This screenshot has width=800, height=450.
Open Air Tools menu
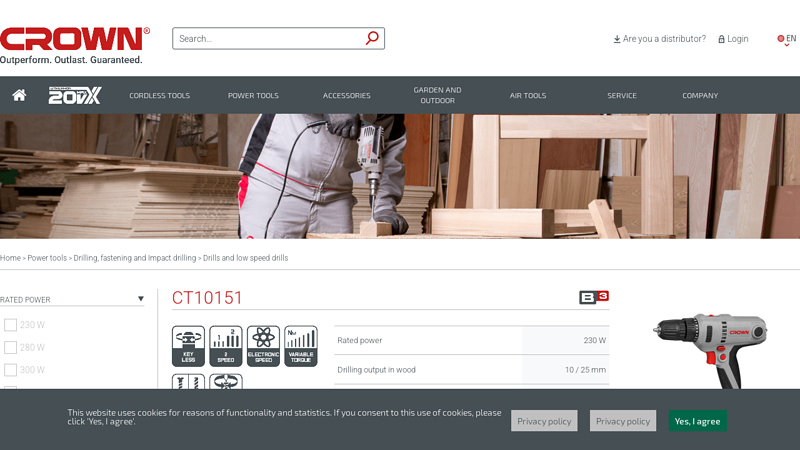(x=528, y=95)
